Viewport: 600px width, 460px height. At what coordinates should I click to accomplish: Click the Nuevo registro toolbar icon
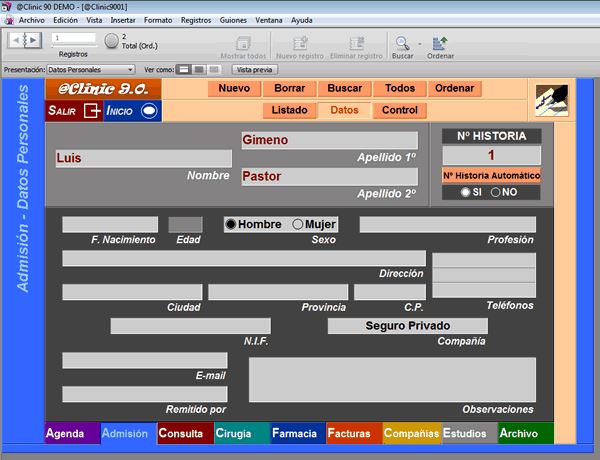tap(300, 43)
